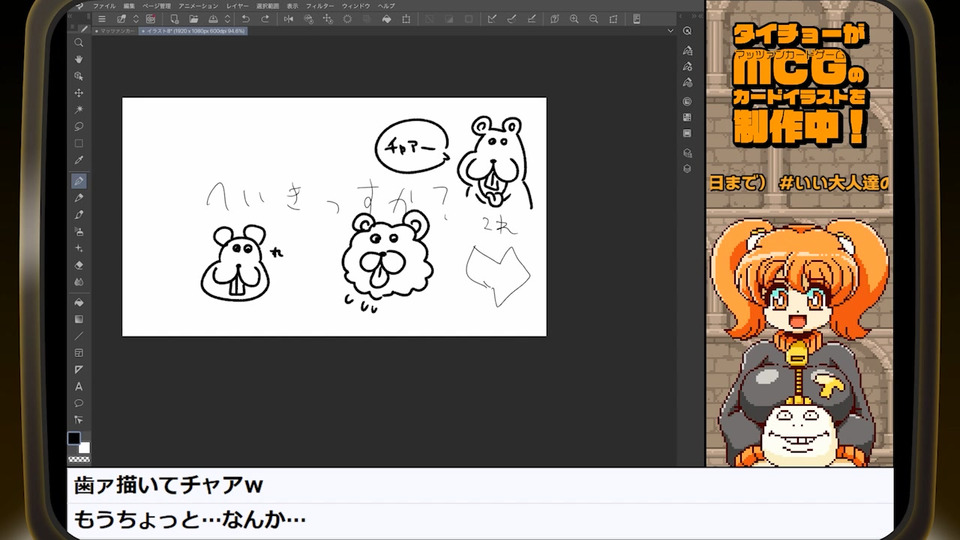Switch to the マッツァンカー document tab

(115, 31)
